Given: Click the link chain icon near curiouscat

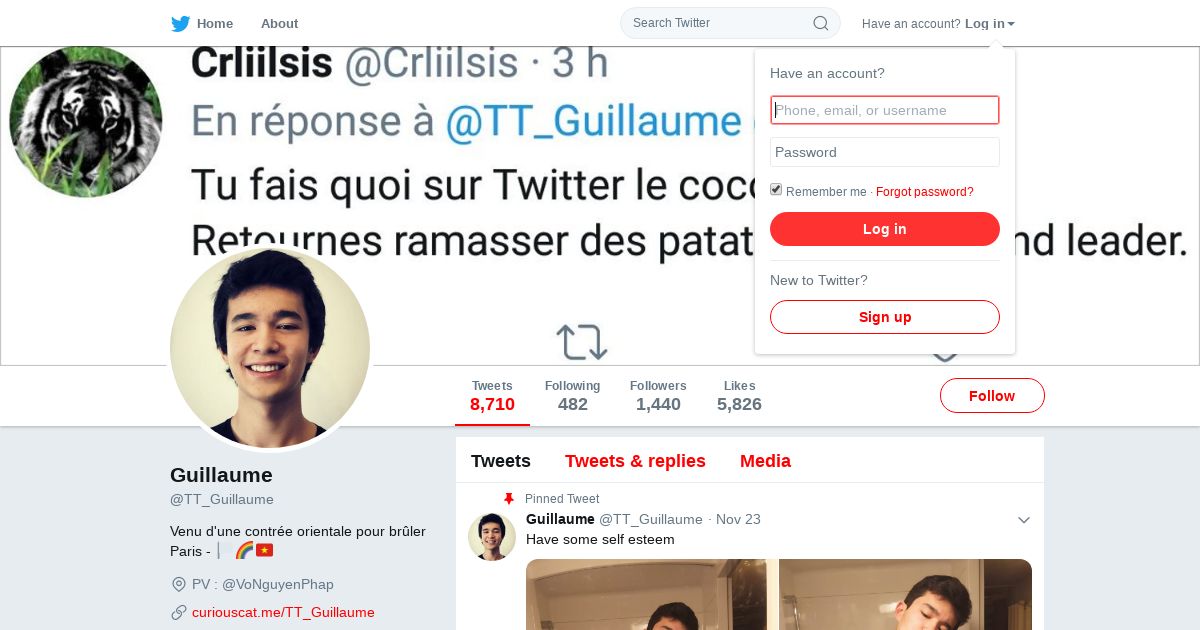Looking at the screenshot, I should [179, 612].
